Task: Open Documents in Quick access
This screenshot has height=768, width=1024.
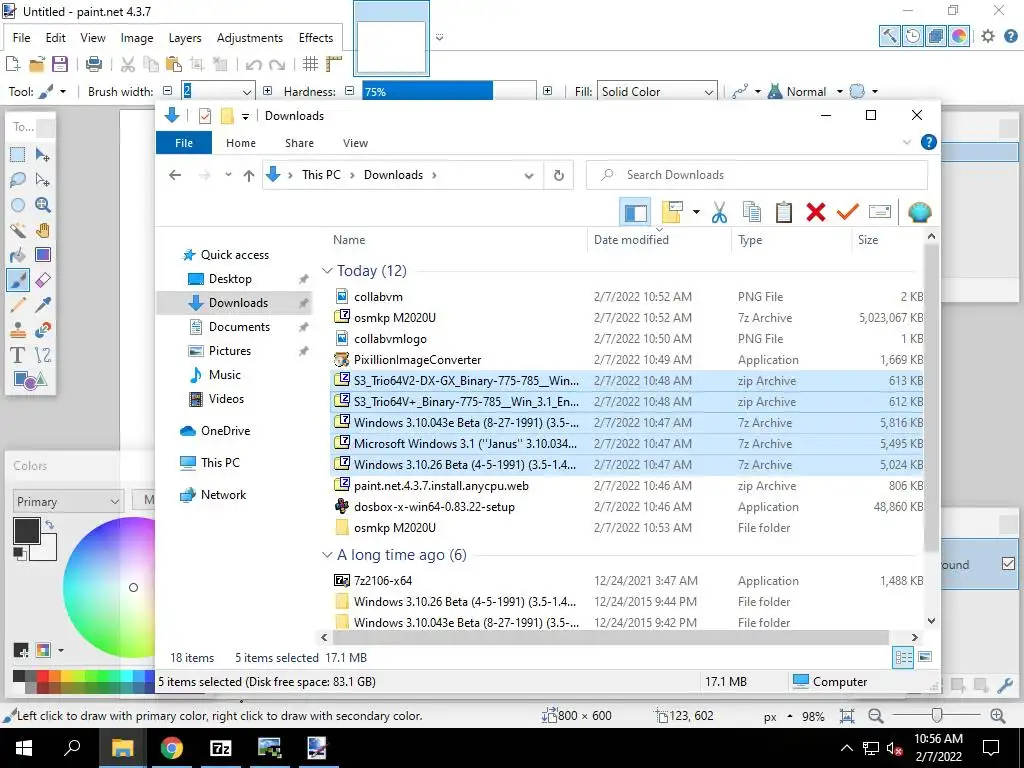Action: (x=239, y=327)
